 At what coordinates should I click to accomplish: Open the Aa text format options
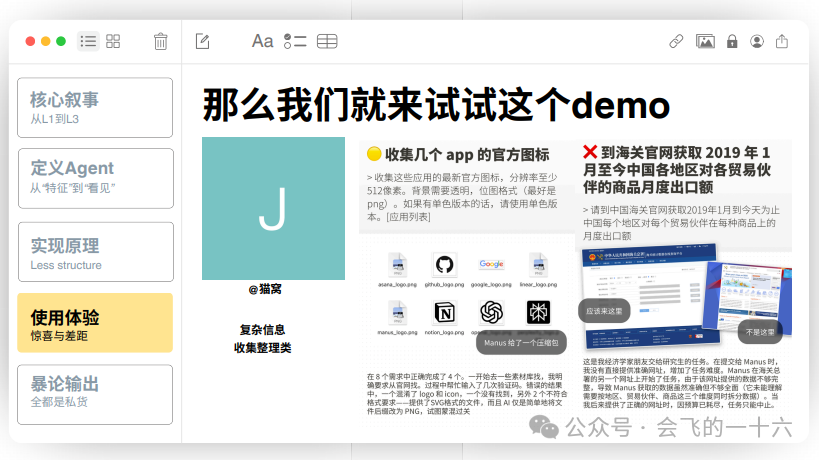click(262, 41)
